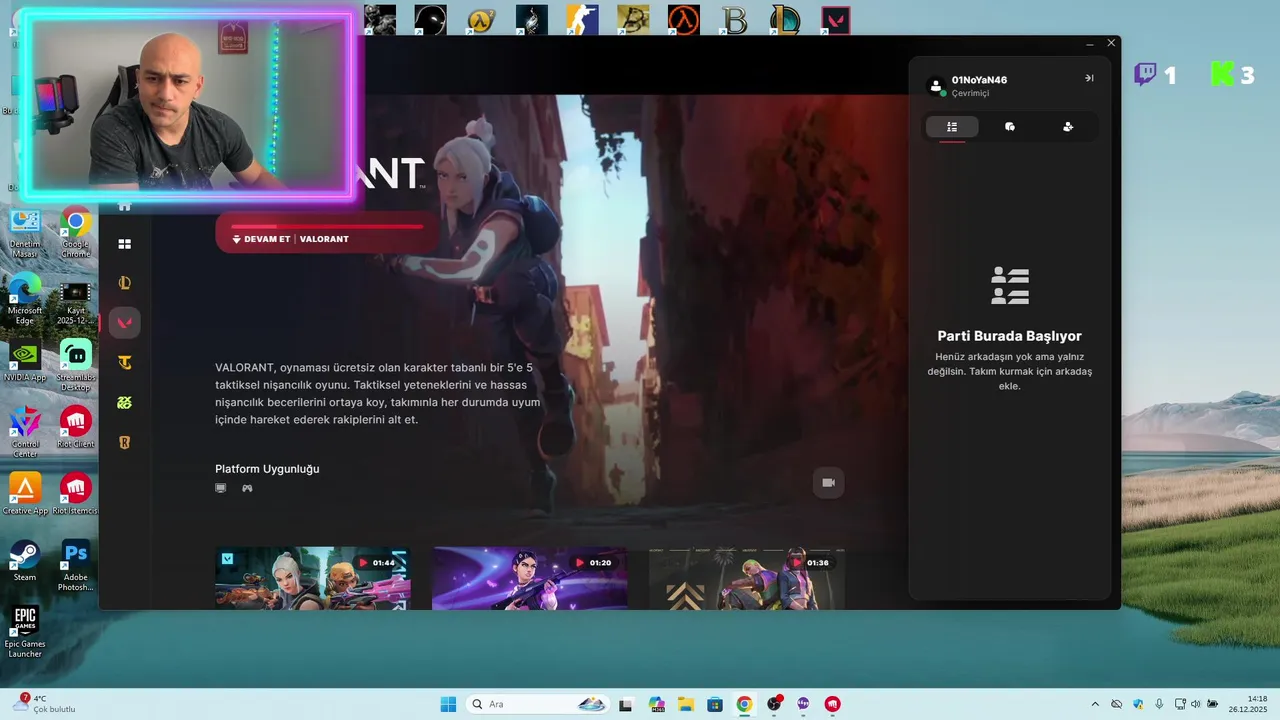The height and width of the screenshot is (720, 1280).
Task: Open Riot Client desktop shortcut
Action: tap(75, 428)
